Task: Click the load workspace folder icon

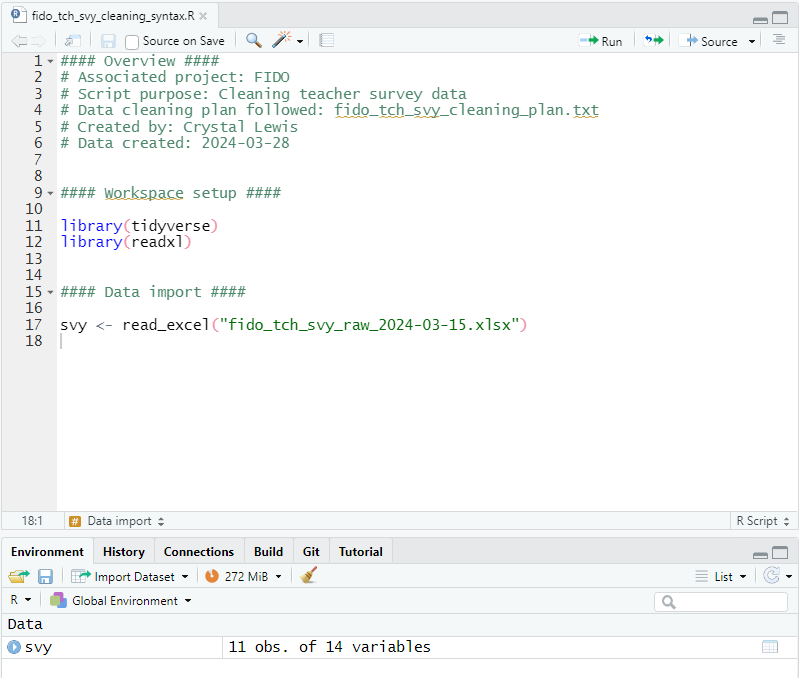Action: (x=18, y=576)
